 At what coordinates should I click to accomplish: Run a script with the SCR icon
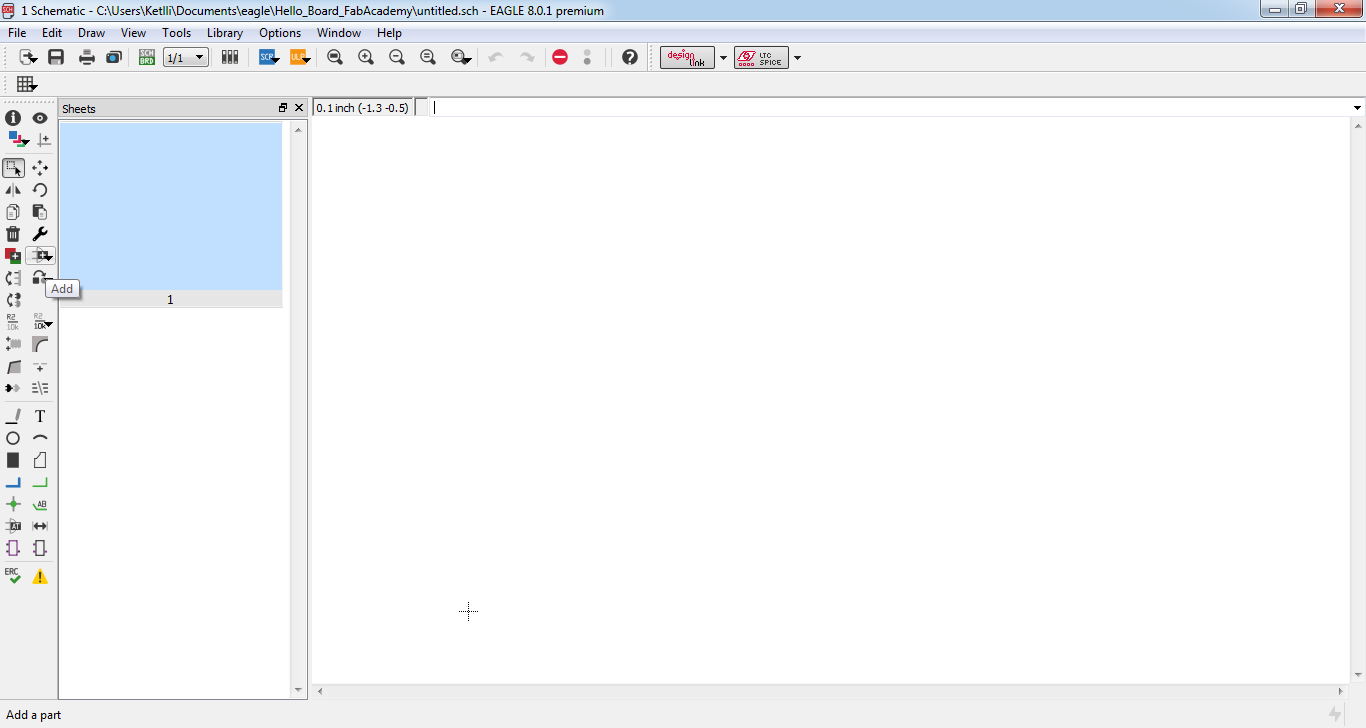[269, 57]
